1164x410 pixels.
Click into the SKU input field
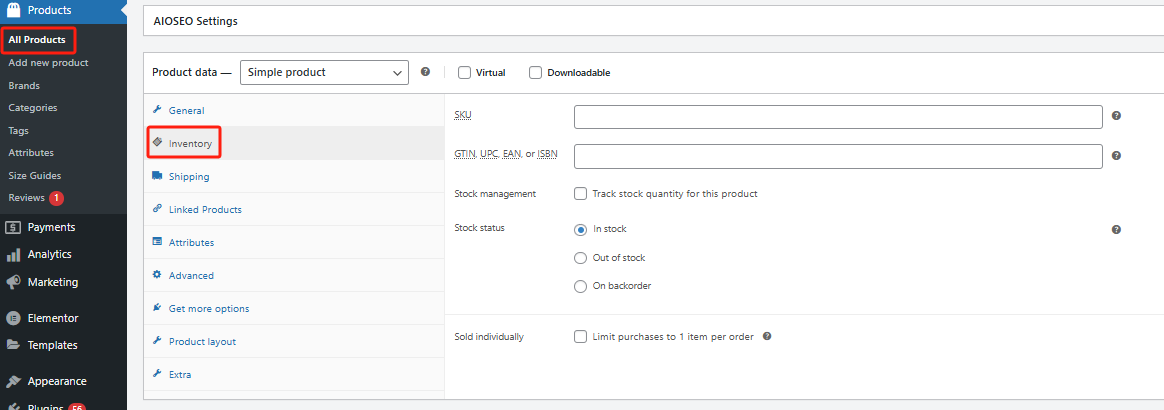[837, 117]
